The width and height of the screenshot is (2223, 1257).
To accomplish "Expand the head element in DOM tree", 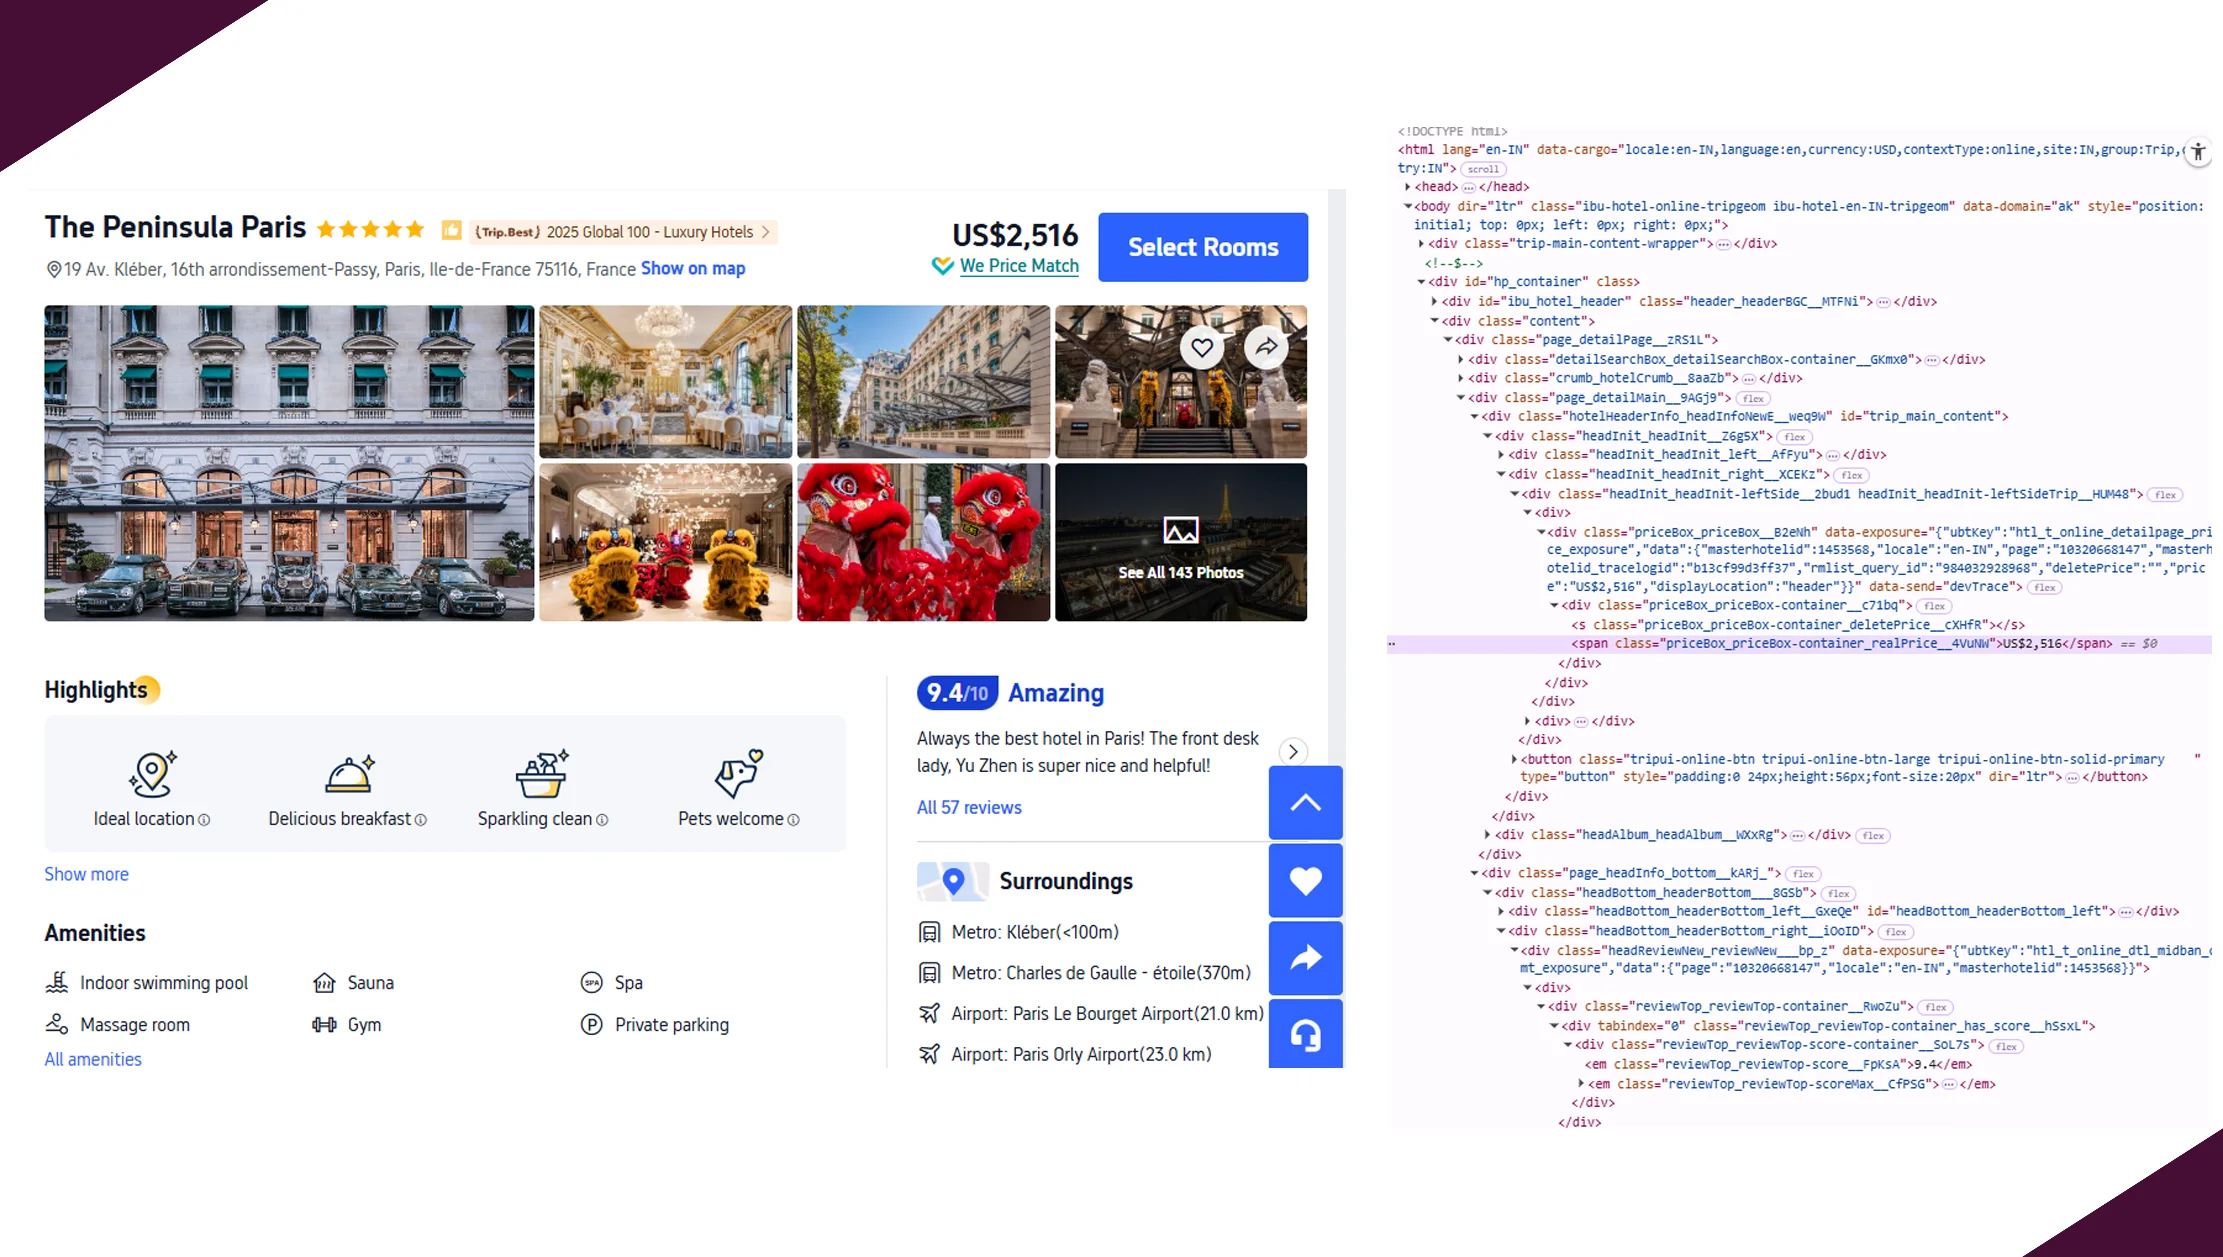I will point(1408,187).
